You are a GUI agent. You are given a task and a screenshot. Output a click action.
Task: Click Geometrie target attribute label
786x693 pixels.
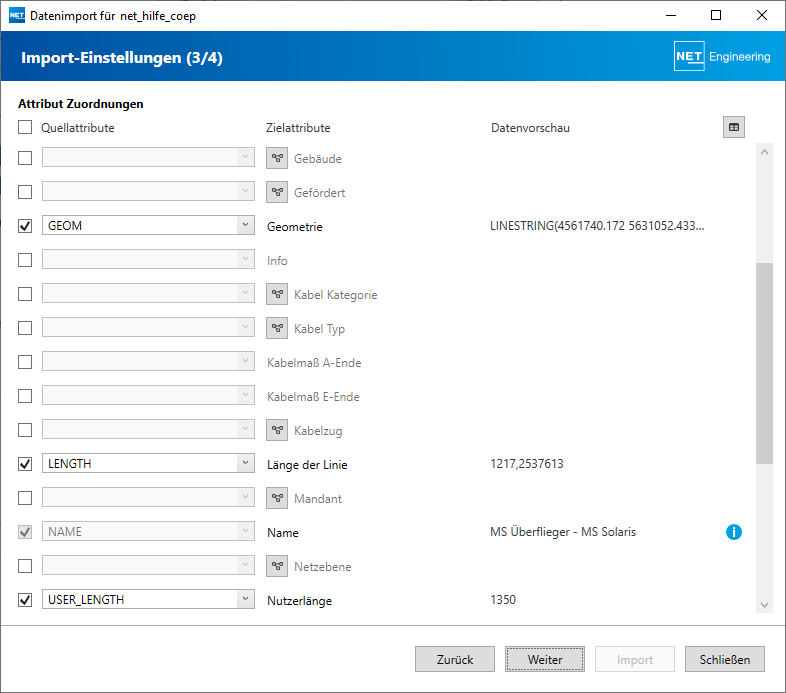[295, 227]
